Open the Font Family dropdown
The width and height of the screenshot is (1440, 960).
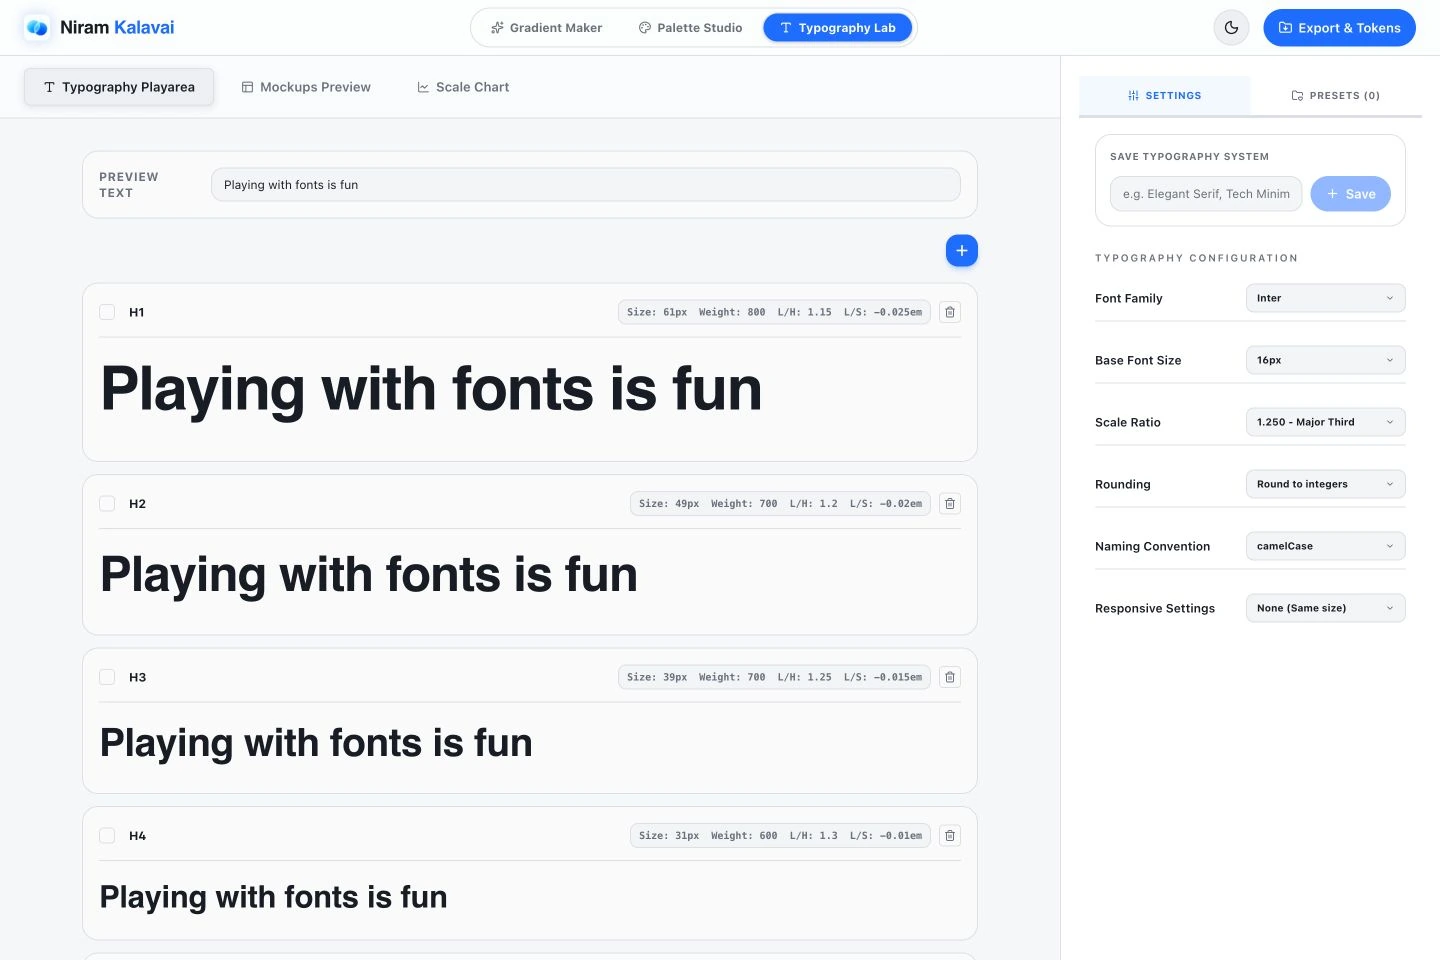click(1325, 298)
